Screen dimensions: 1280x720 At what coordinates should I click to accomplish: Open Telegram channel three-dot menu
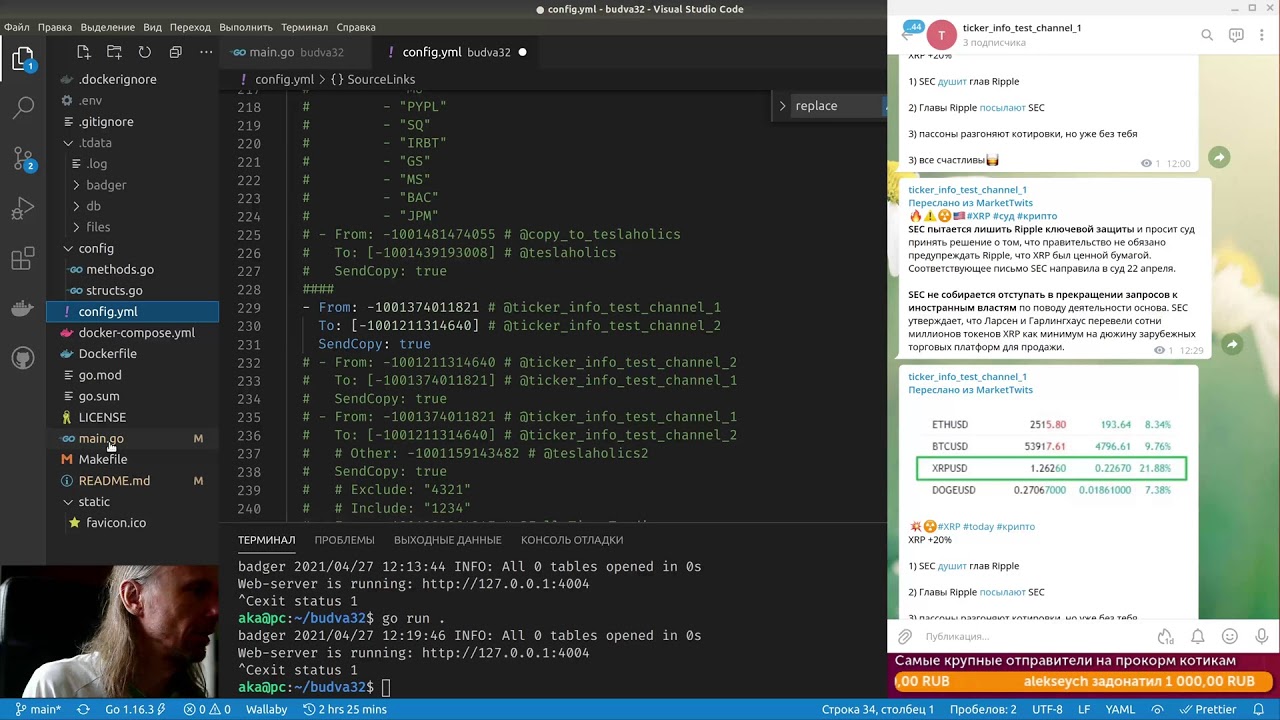coord(1263,35)
